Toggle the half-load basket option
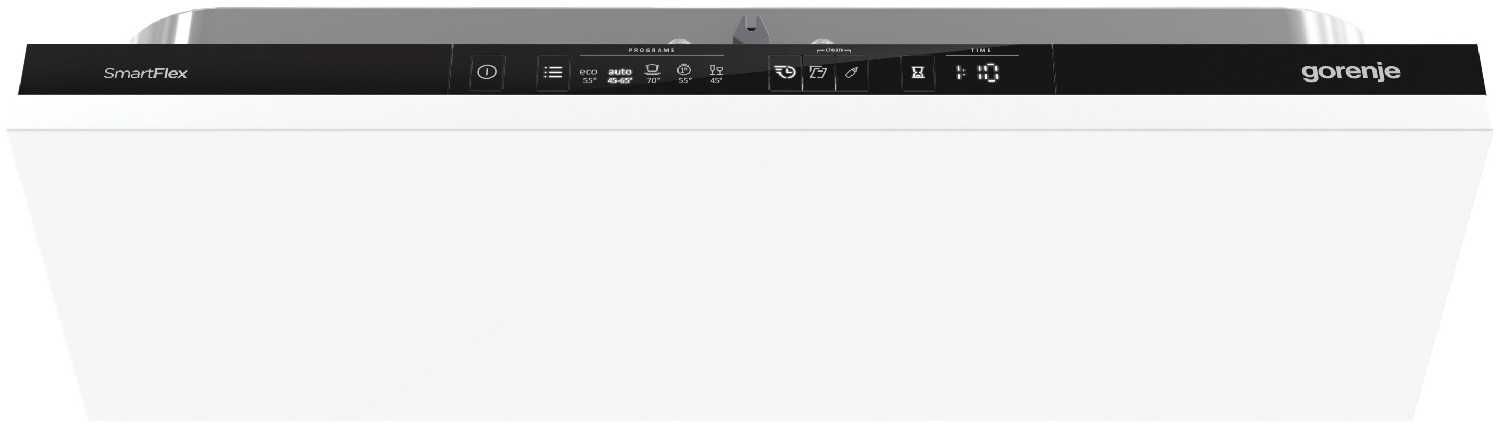The image size is (1500, 427). pos(818,73)
